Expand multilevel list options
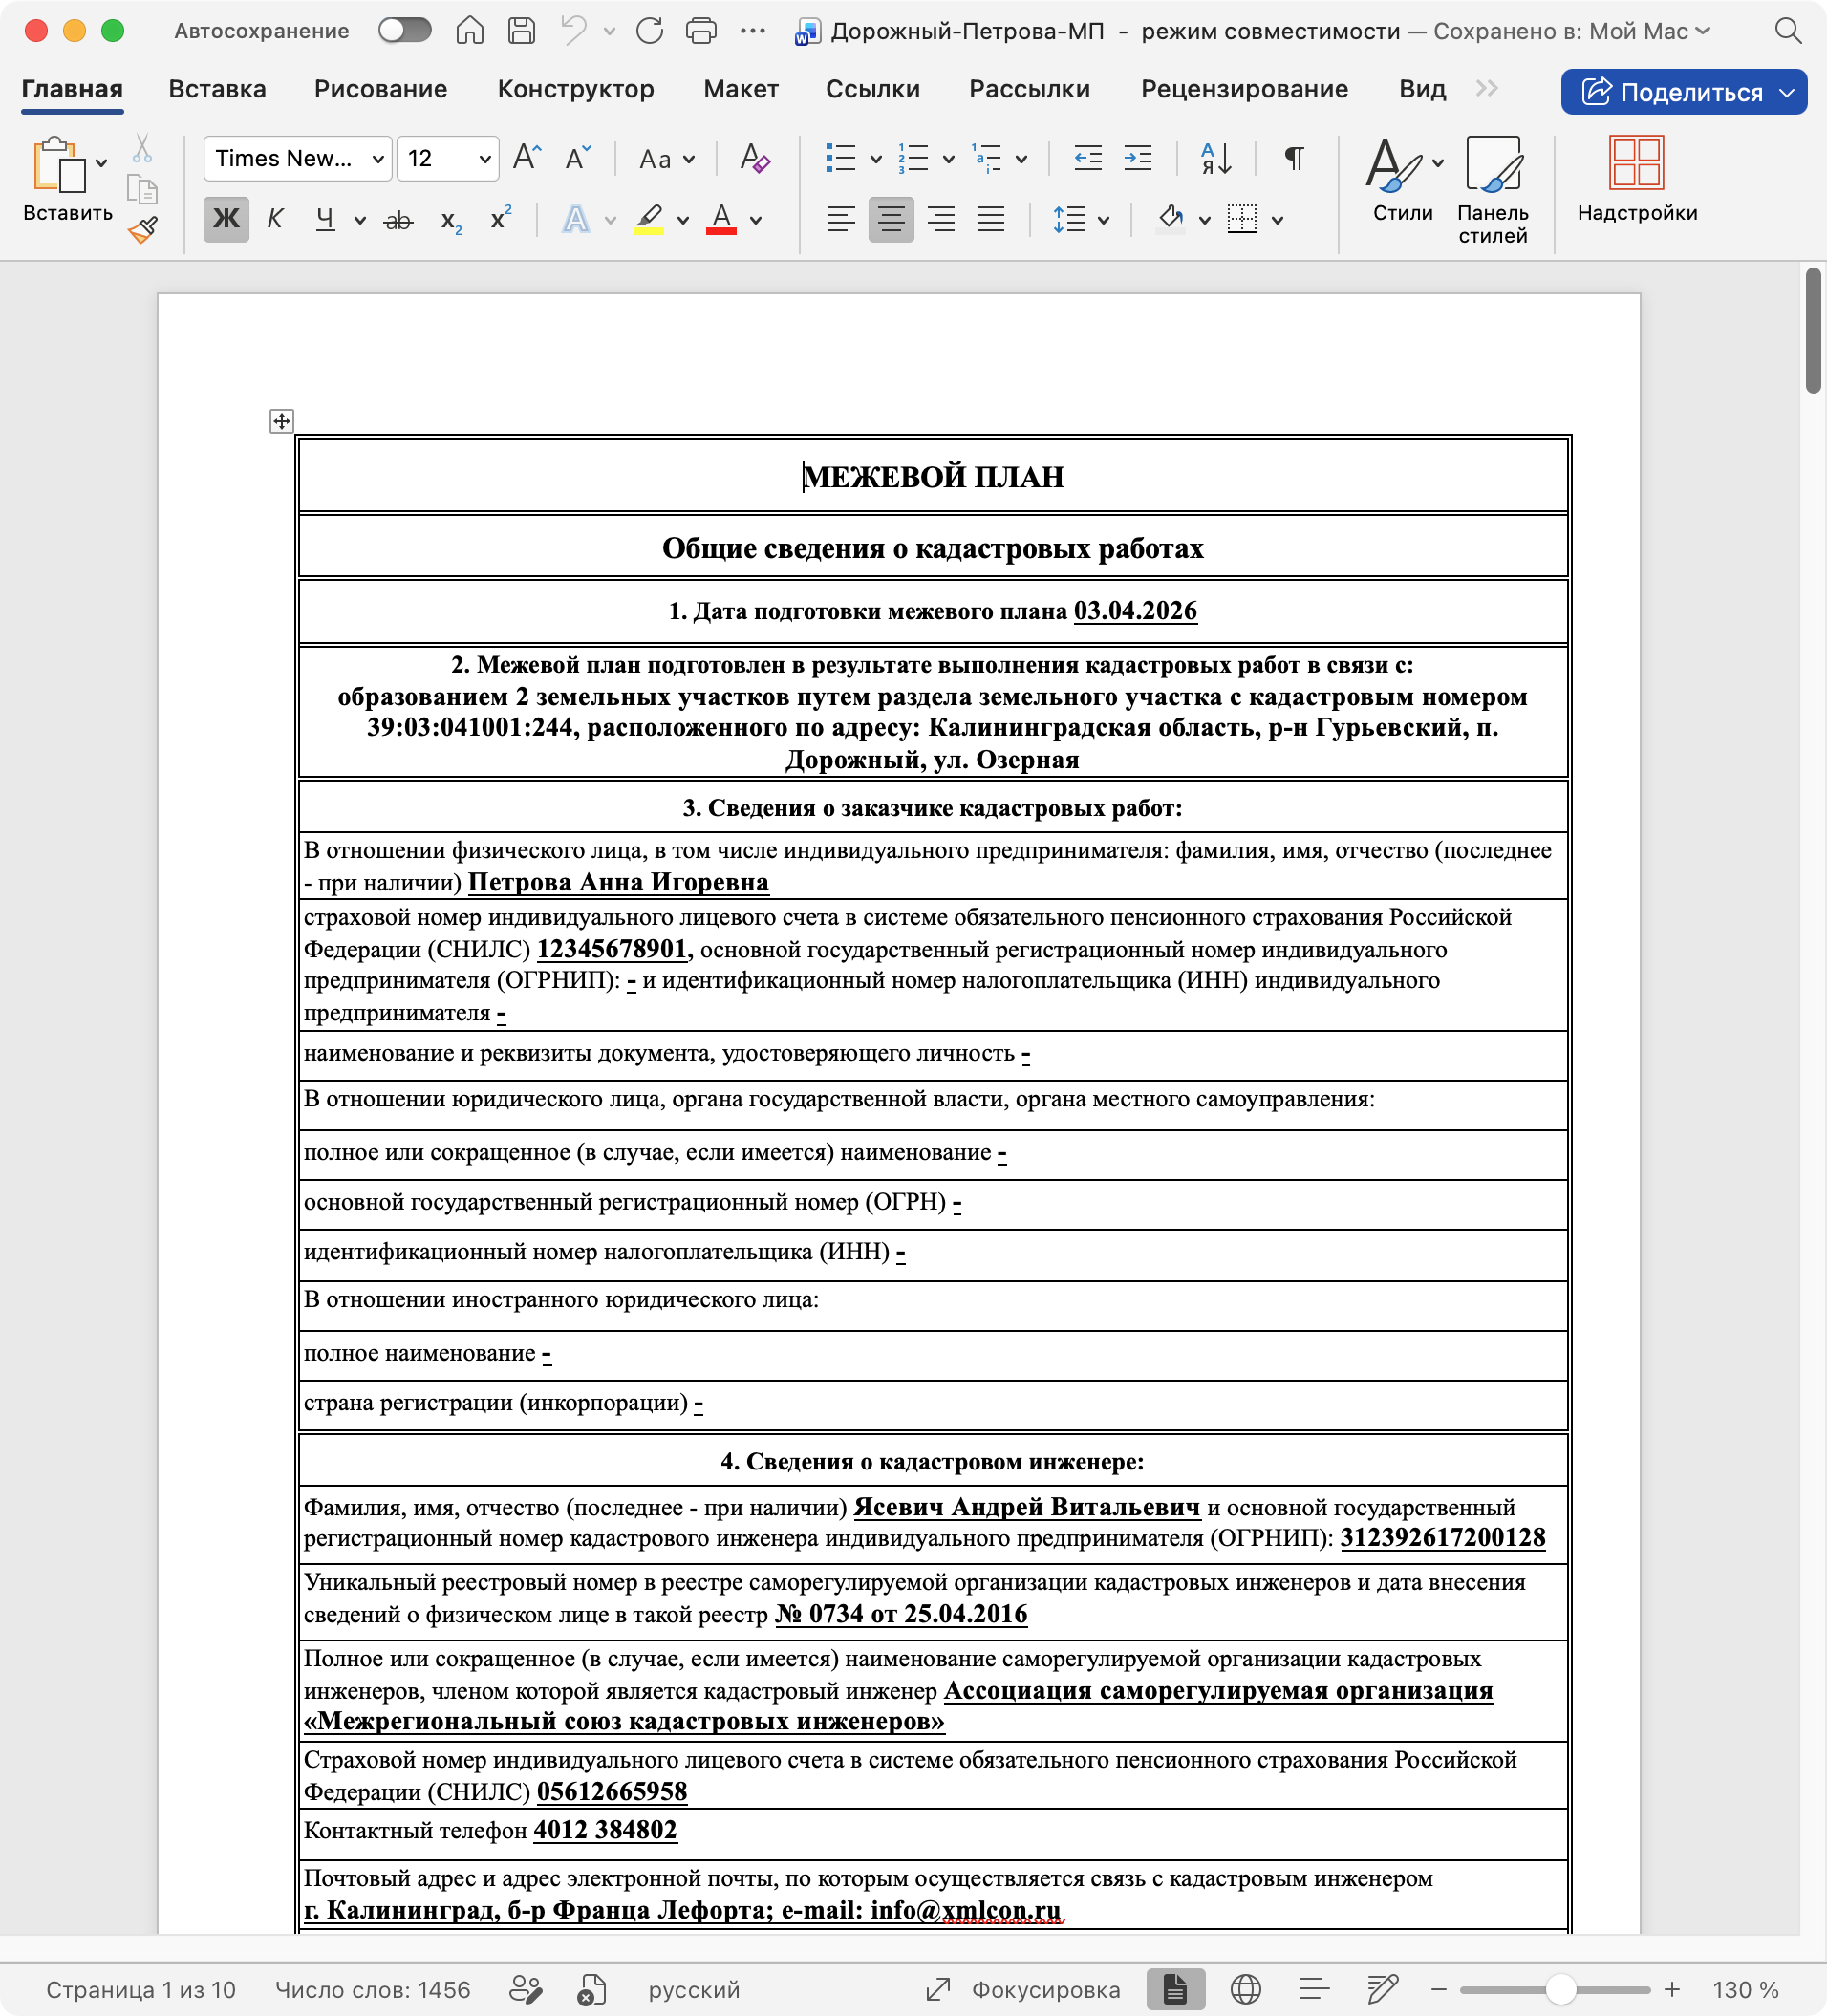1827x2016 pixels. click(1021, 159)
